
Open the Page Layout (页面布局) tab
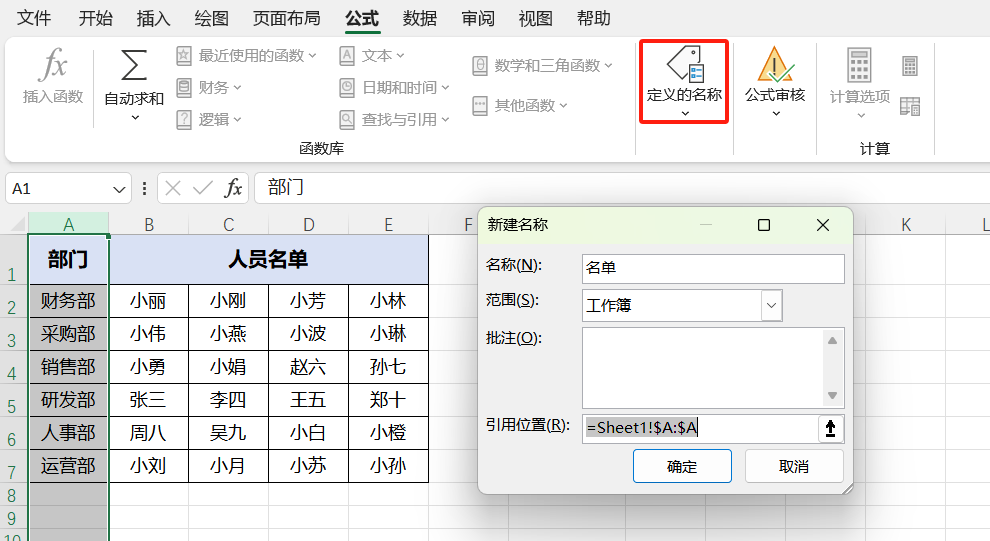(x=286, y=18)
